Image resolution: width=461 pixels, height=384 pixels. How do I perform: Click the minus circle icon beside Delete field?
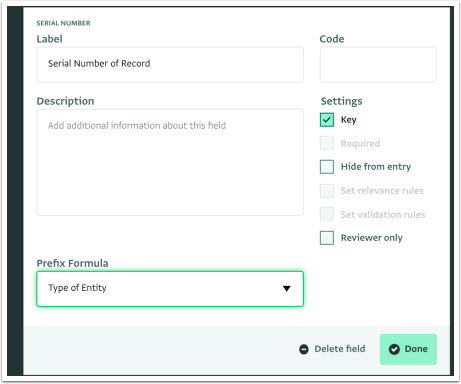coord(304,349)
